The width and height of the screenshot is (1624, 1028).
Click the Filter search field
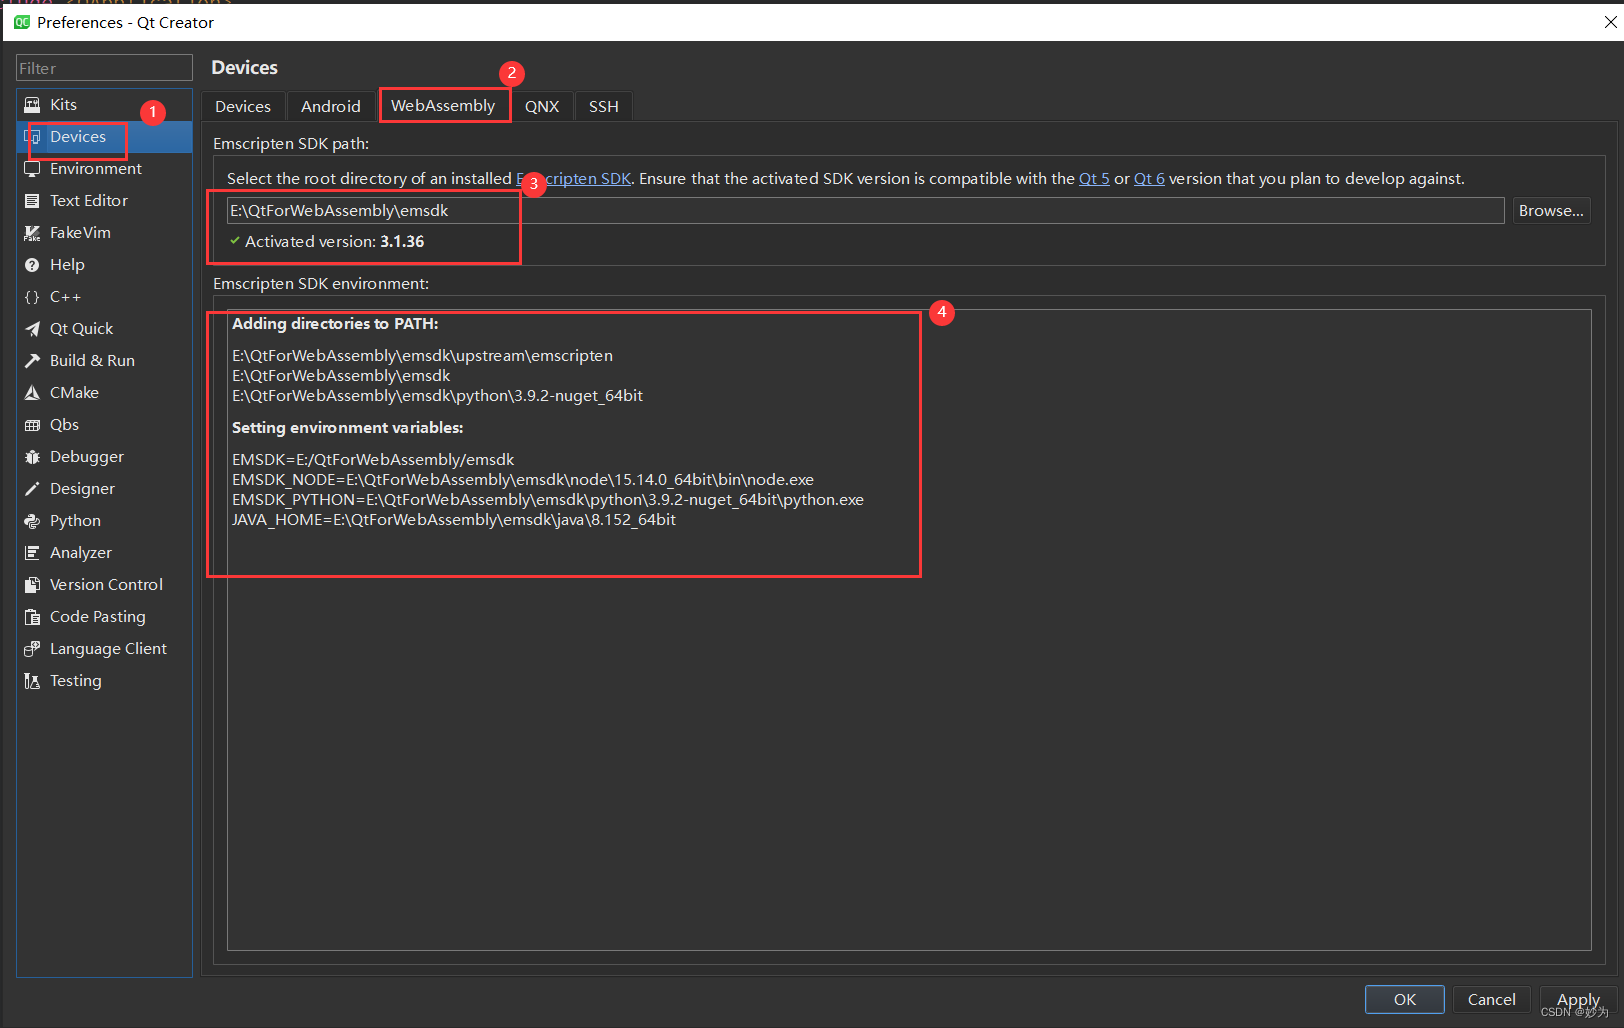click(104, 68)
